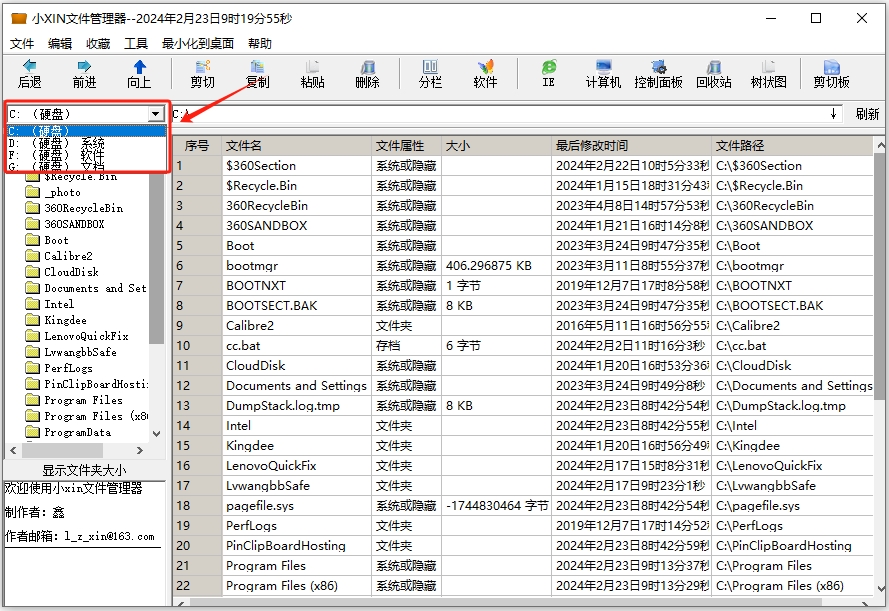Click C:\Kingdee path cell
Viewport: 889px width, 611px height.
pyautogui.click(x=792, y=445)
